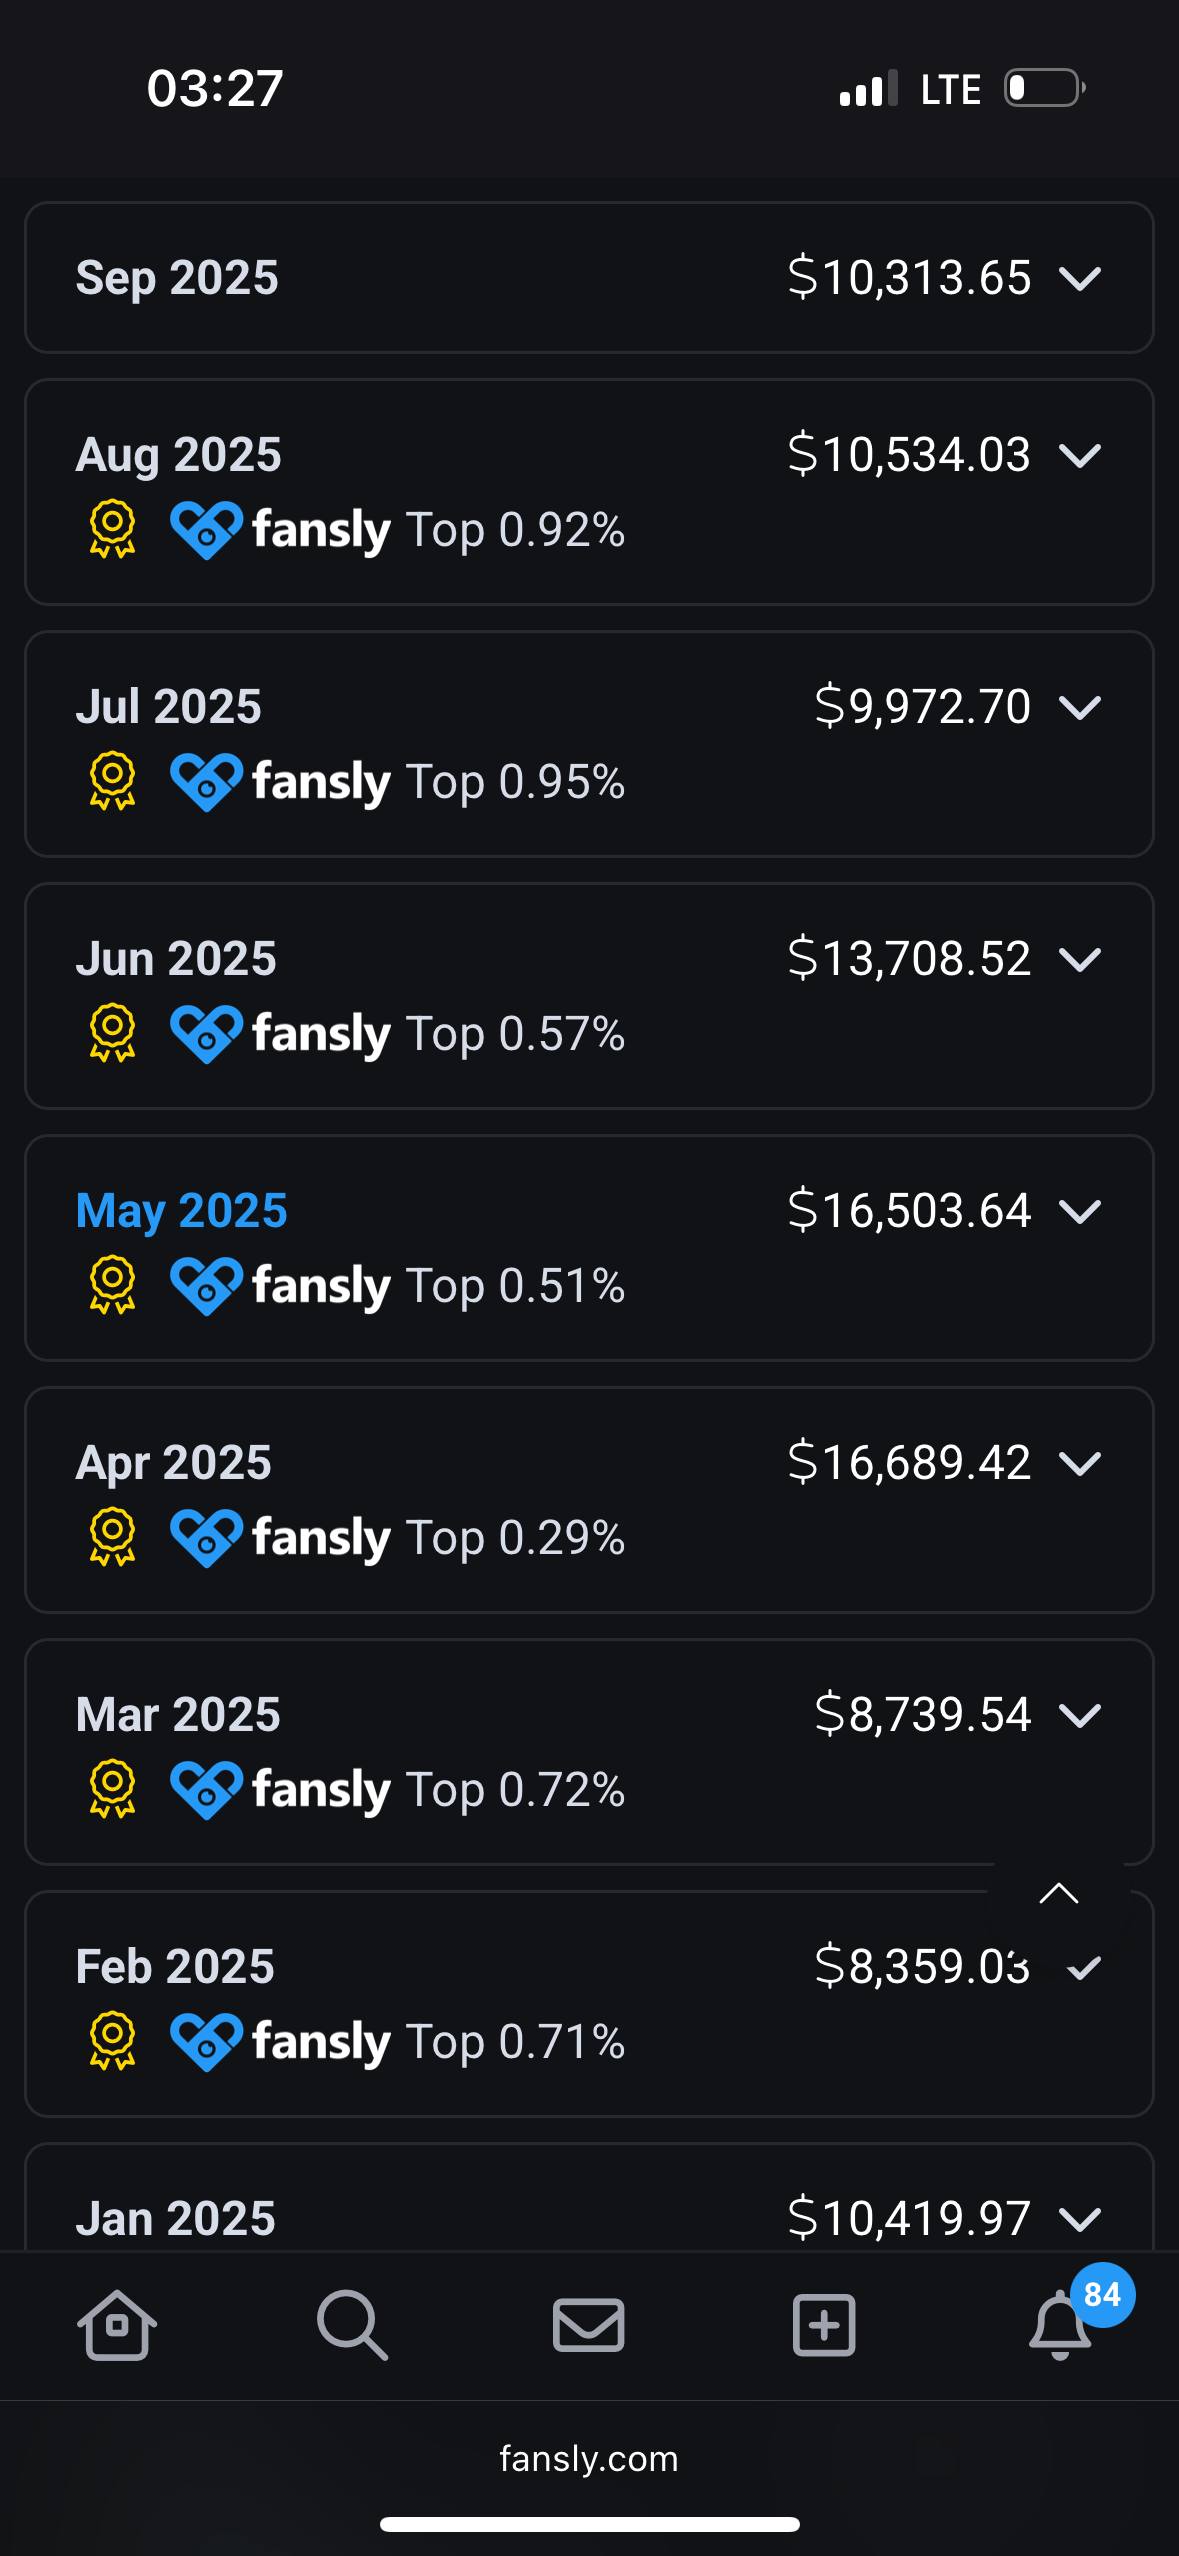
Task: Expand the Jul 2025 earnings chevron
Action: click(1080, 707)
